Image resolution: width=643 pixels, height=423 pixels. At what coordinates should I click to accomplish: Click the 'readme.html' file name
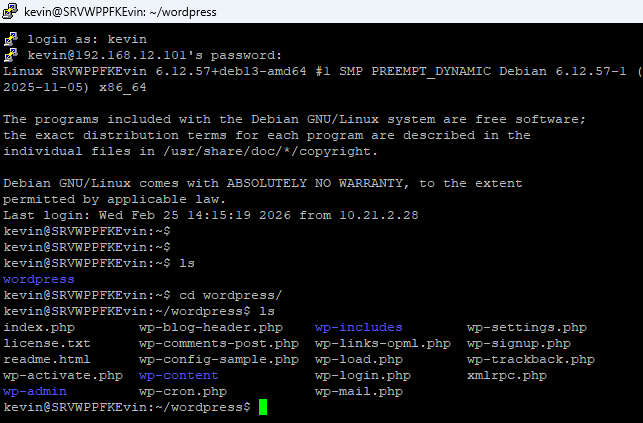(x=47, y=359)
